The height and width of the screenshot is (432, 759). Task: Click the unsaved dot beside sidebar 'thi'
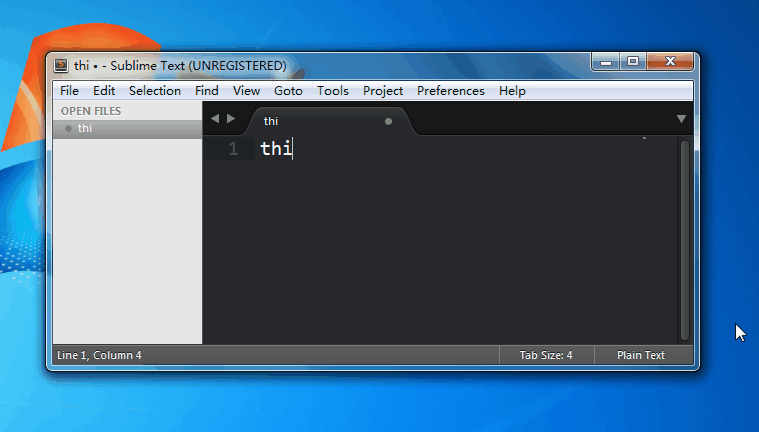pos(68,128)
